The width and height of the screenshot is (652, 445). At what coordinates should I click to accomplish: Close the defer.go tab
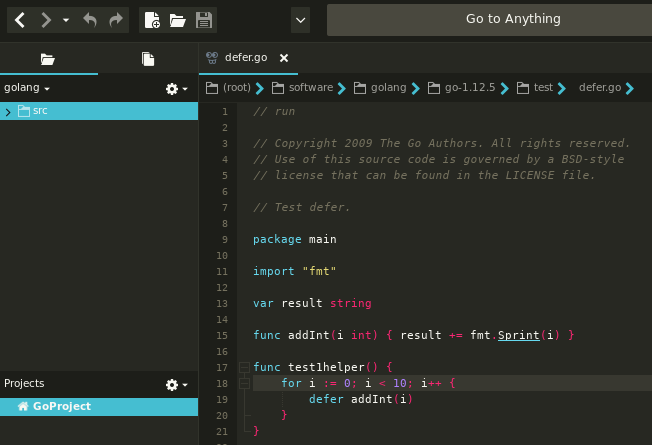click(284, 58)
